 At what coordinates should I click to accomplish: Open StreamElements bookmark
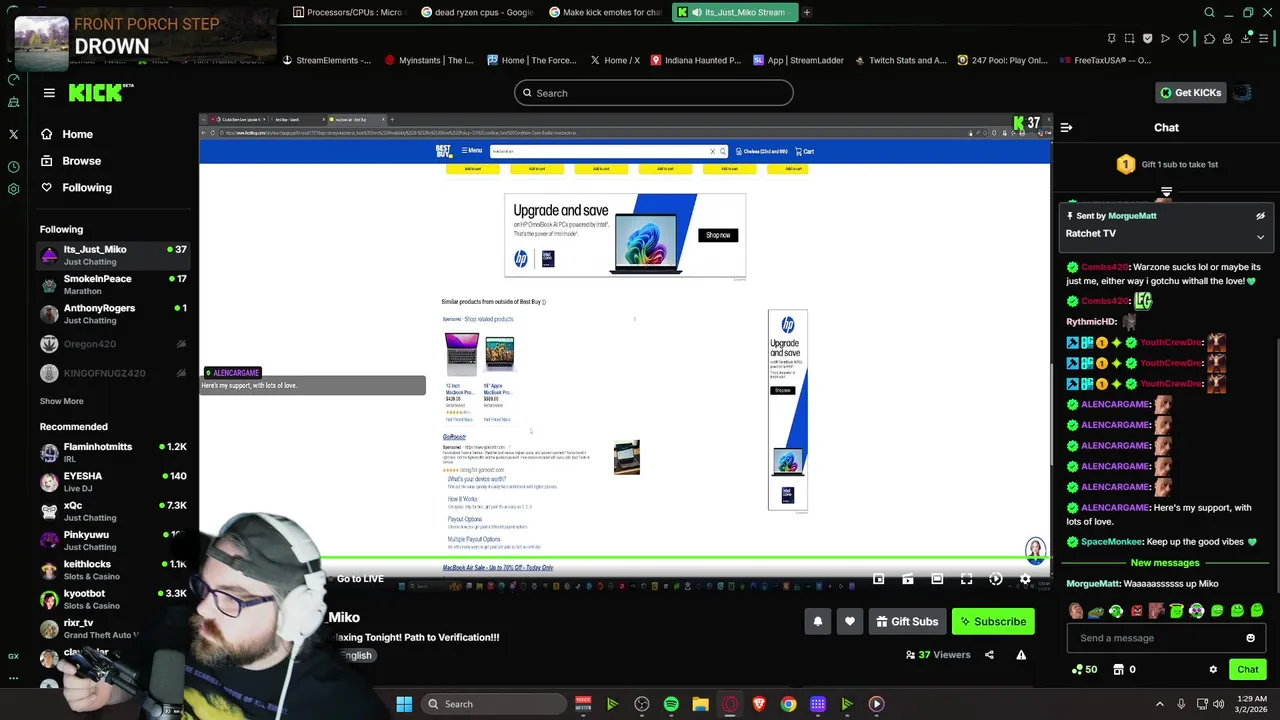pos(327,60)
